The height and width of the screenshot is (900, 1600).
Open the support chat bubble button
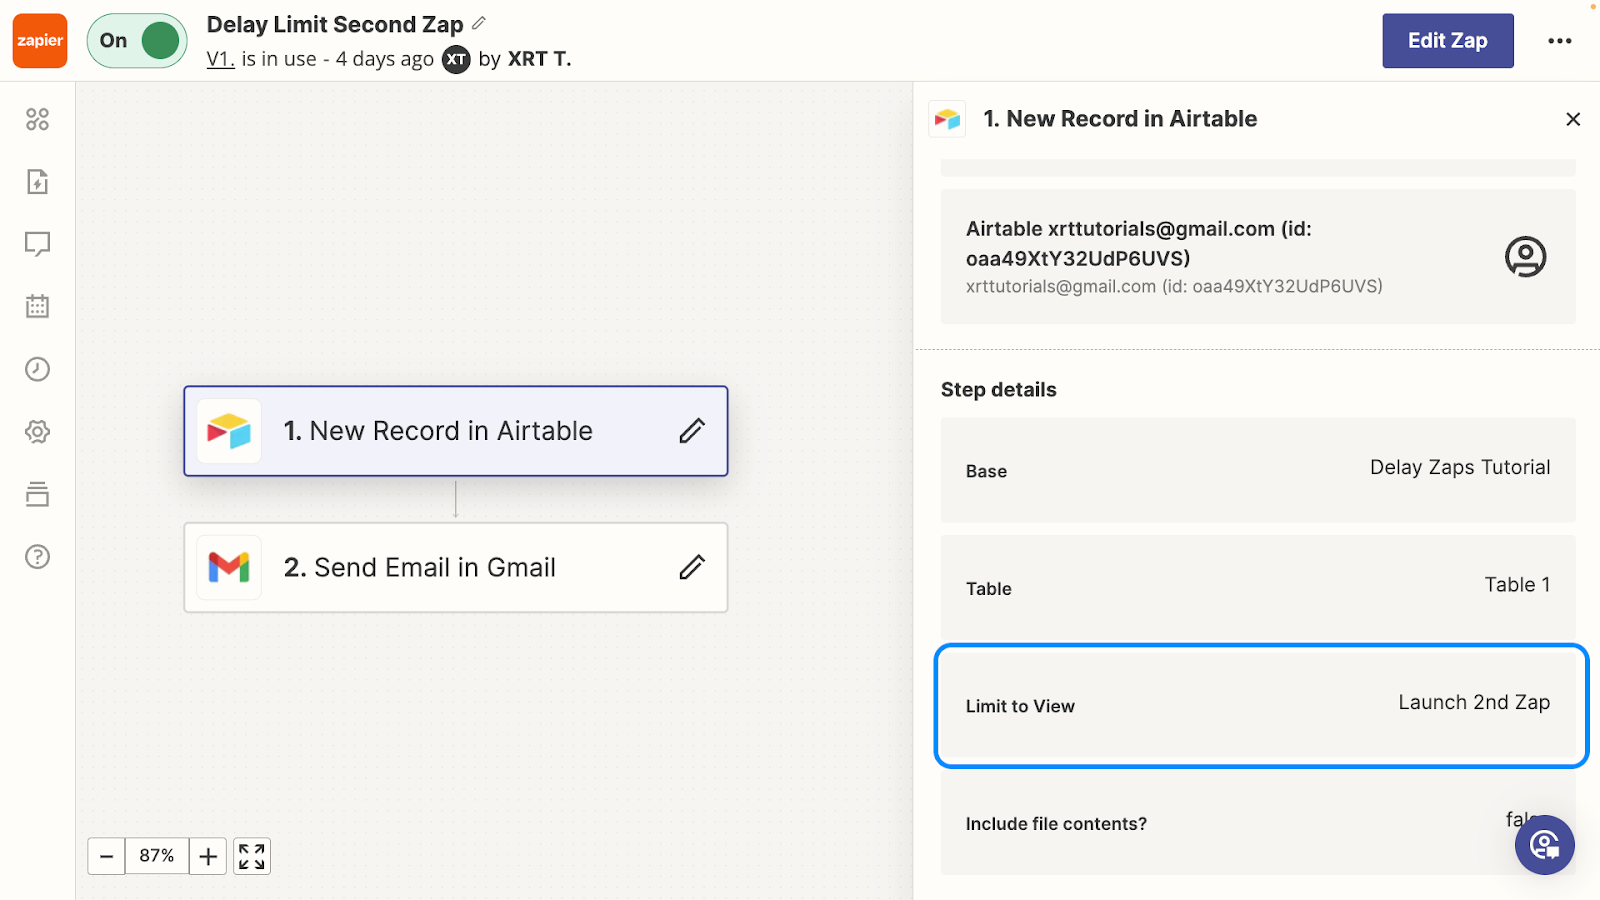click(1544, 845)
